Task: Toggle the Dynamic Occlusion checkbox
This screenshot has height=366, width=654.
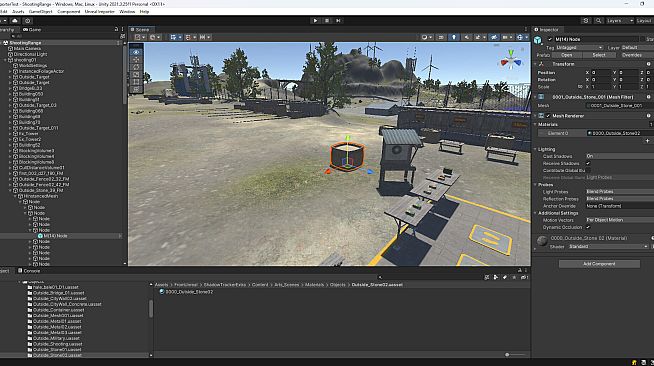Action: (x=588, y=227)
